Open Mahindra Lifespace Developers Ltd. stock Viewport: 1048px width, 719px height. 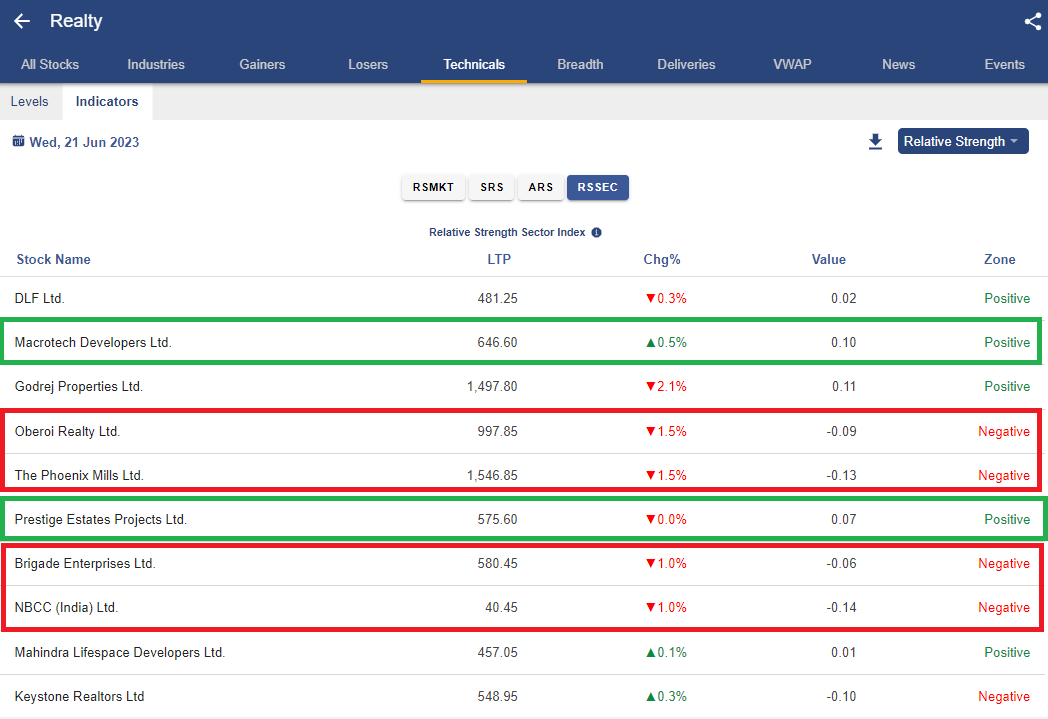(524, 652)
